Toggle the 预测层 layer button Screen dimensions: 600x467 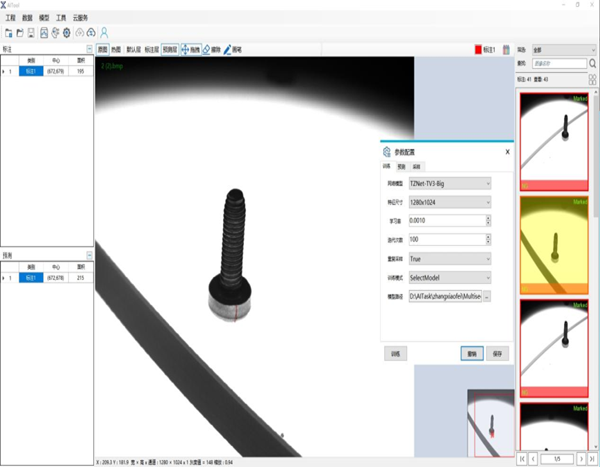point(169,48)
